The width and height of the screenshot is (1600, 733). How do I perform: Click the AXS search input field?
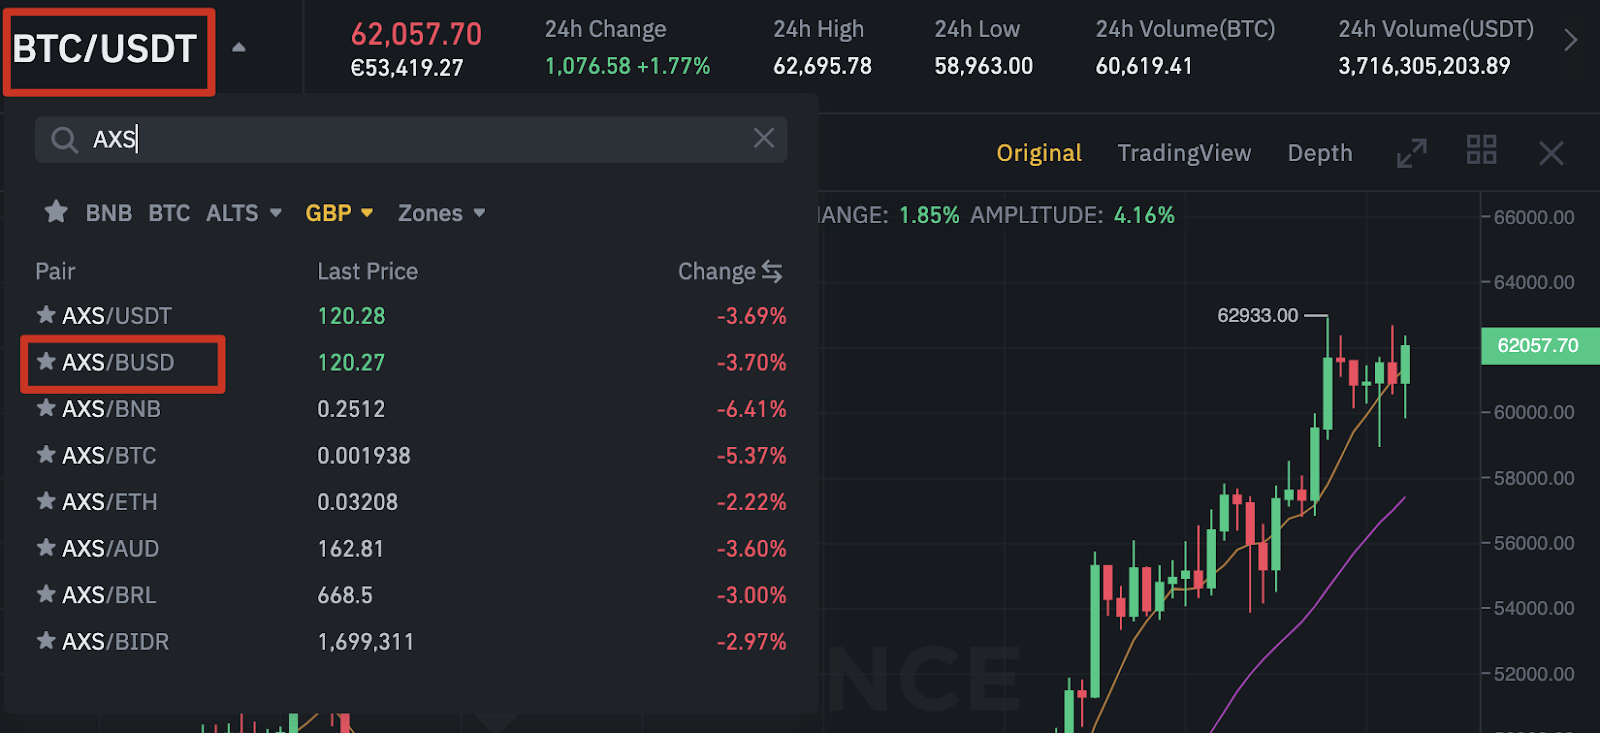(x=420, y=139)
